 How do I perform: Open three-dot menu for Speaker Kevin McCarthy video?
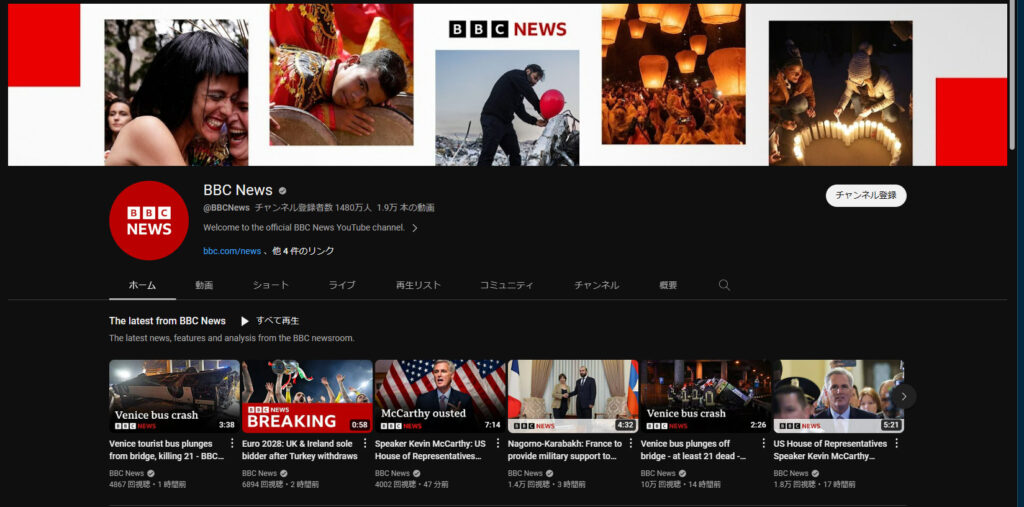[499, 443]
